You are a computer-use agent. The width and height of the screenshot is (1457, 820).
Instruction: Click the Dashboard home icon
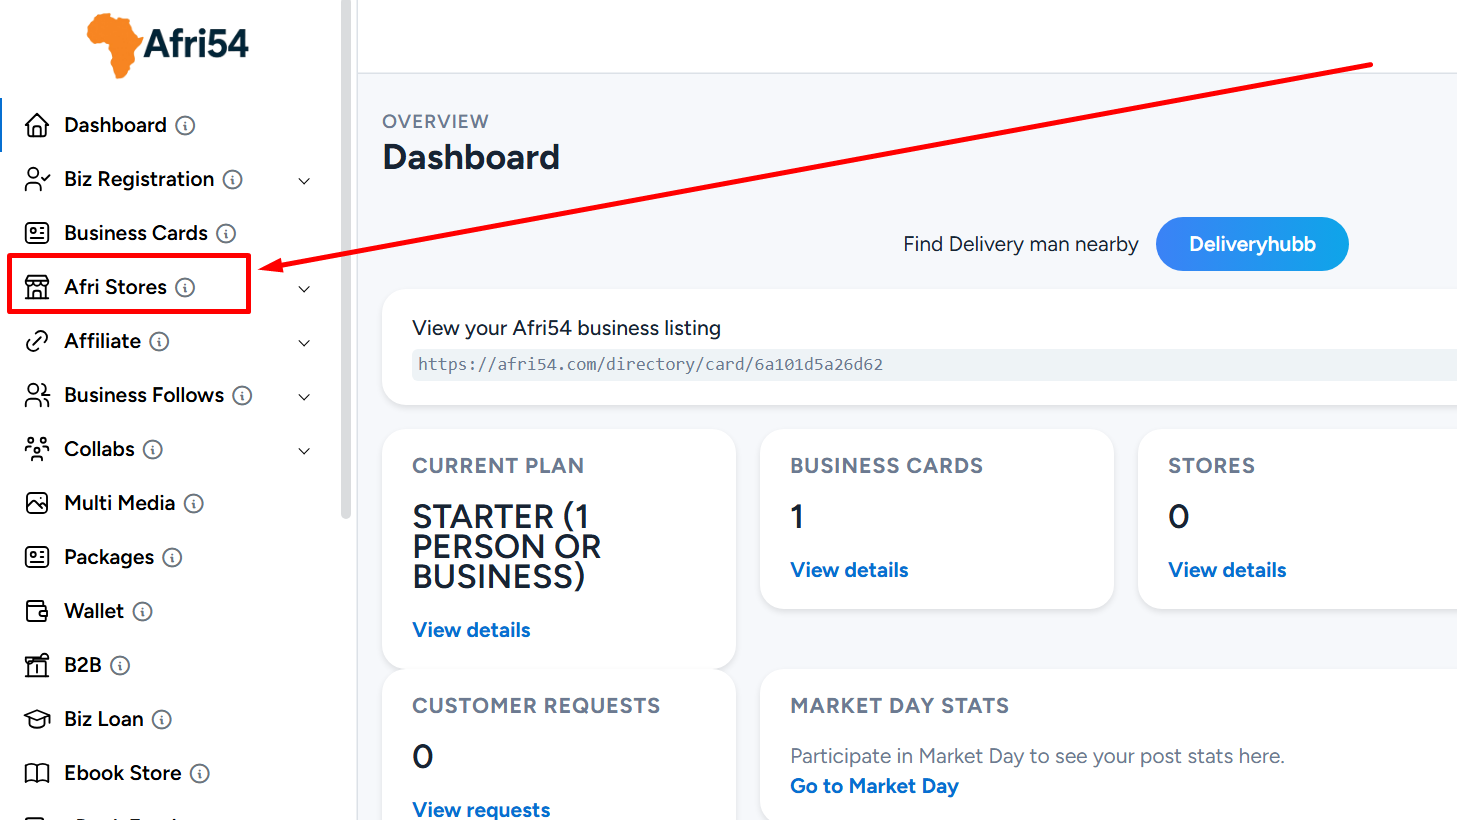click(x=37, y=125)
